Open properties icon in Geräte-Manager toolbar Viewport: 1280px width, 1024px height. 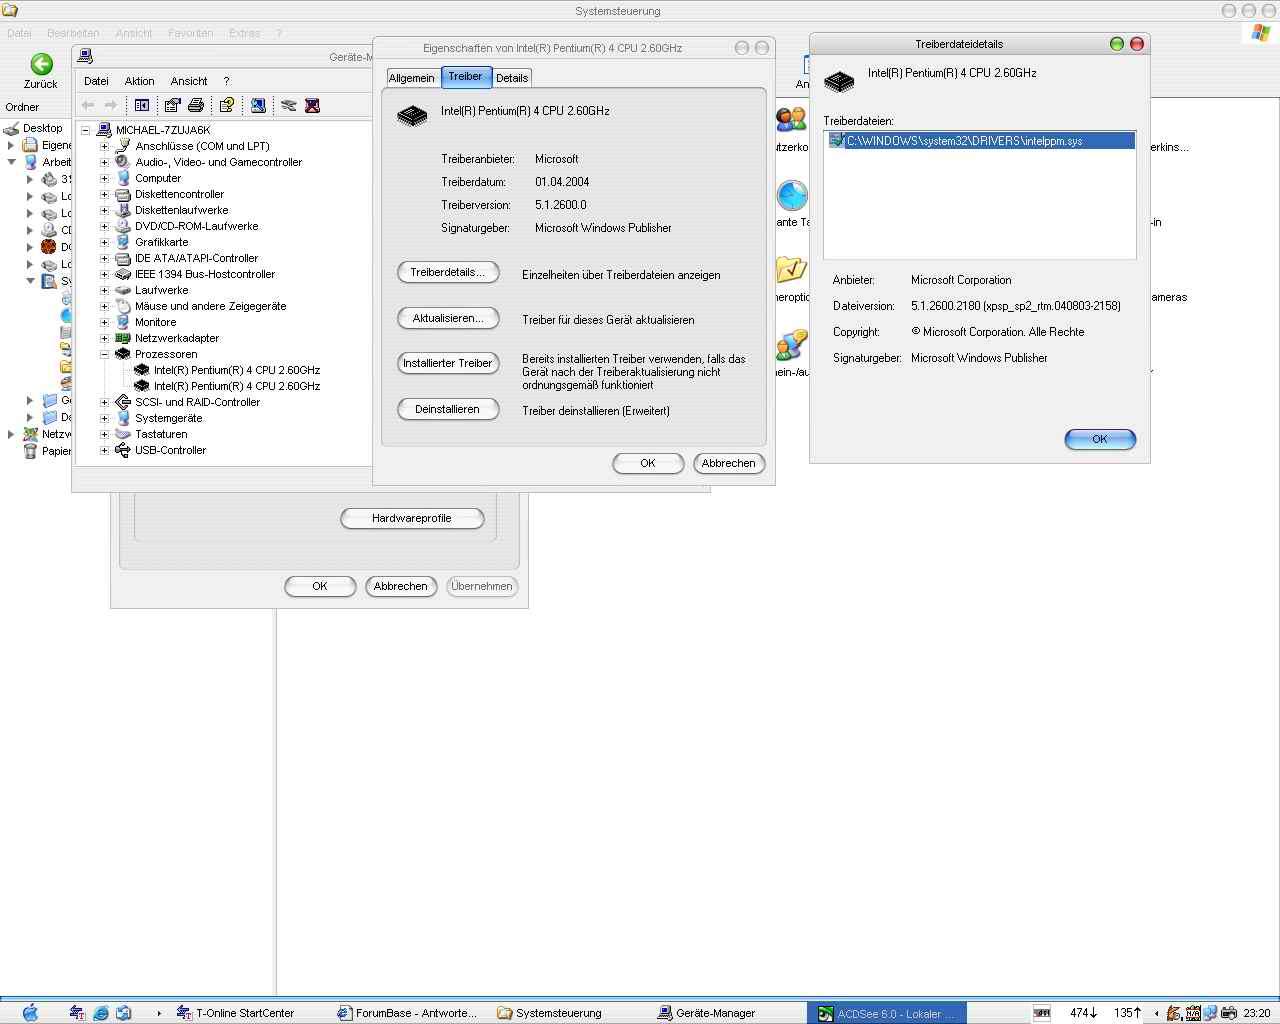pos(172,105)
